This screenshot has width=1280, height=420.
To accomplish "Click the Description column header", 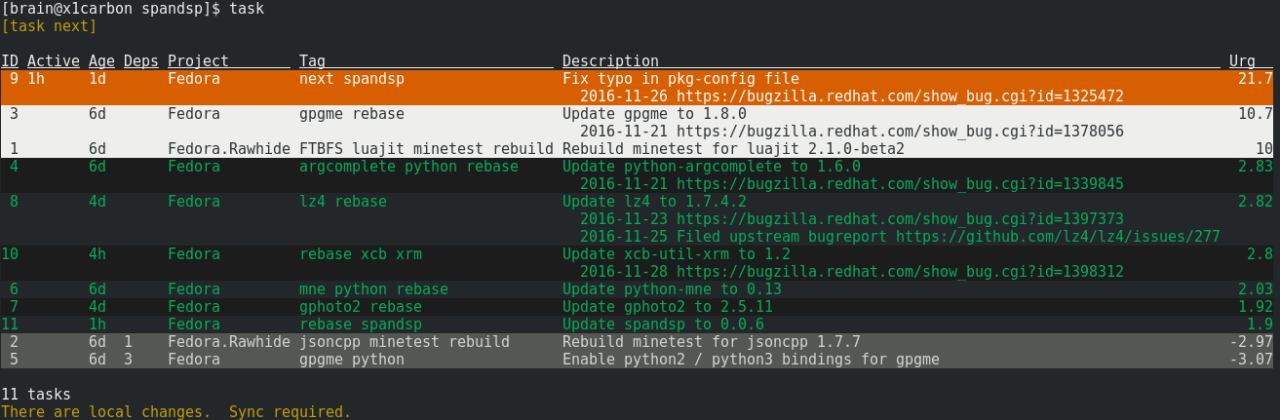I will click(x=610, y=61).
